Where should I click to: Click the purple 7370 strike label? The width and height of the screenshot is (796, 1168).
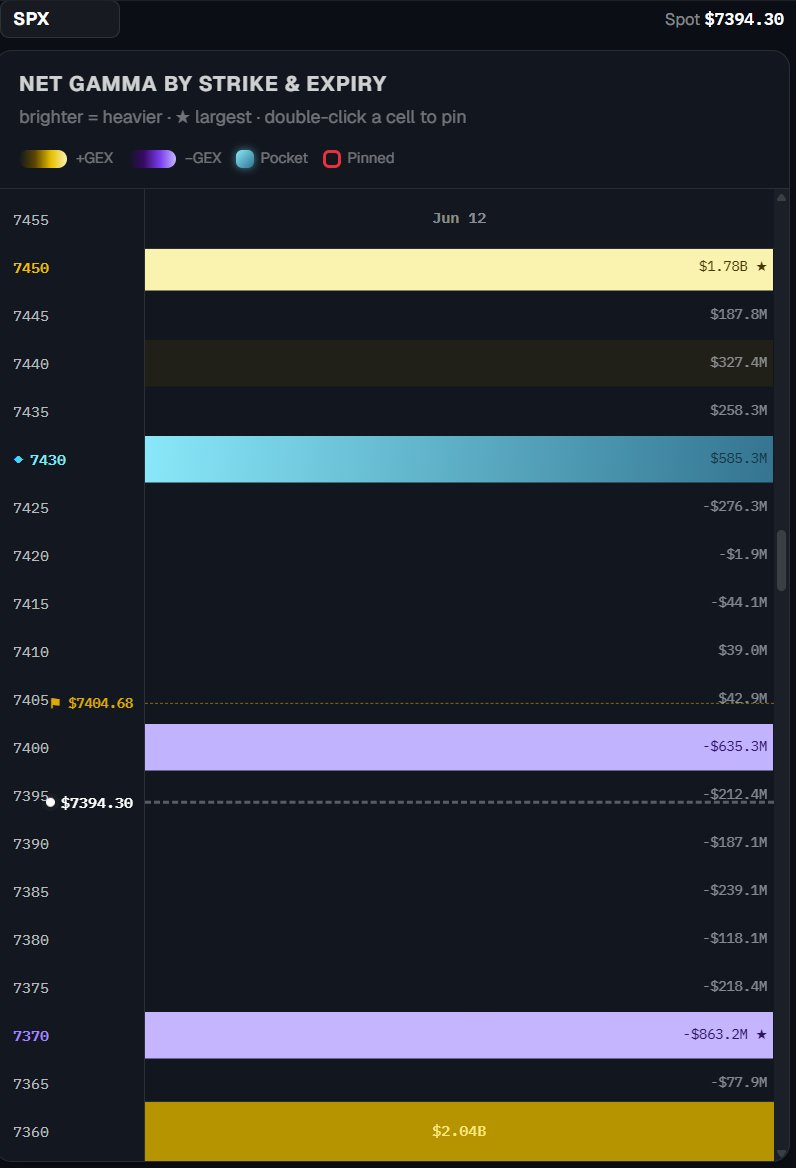pyautogui.click(x=31, y=1036)
